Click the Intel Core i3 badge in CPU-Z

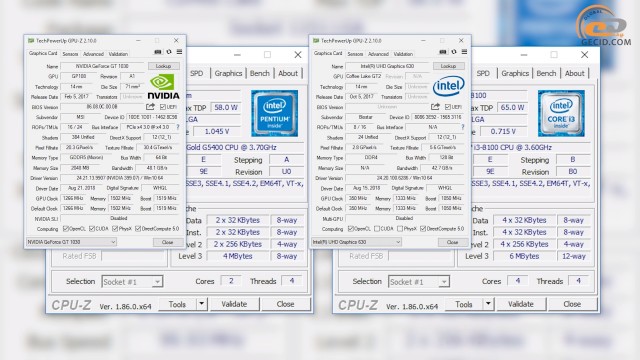(x=561, y=113)
